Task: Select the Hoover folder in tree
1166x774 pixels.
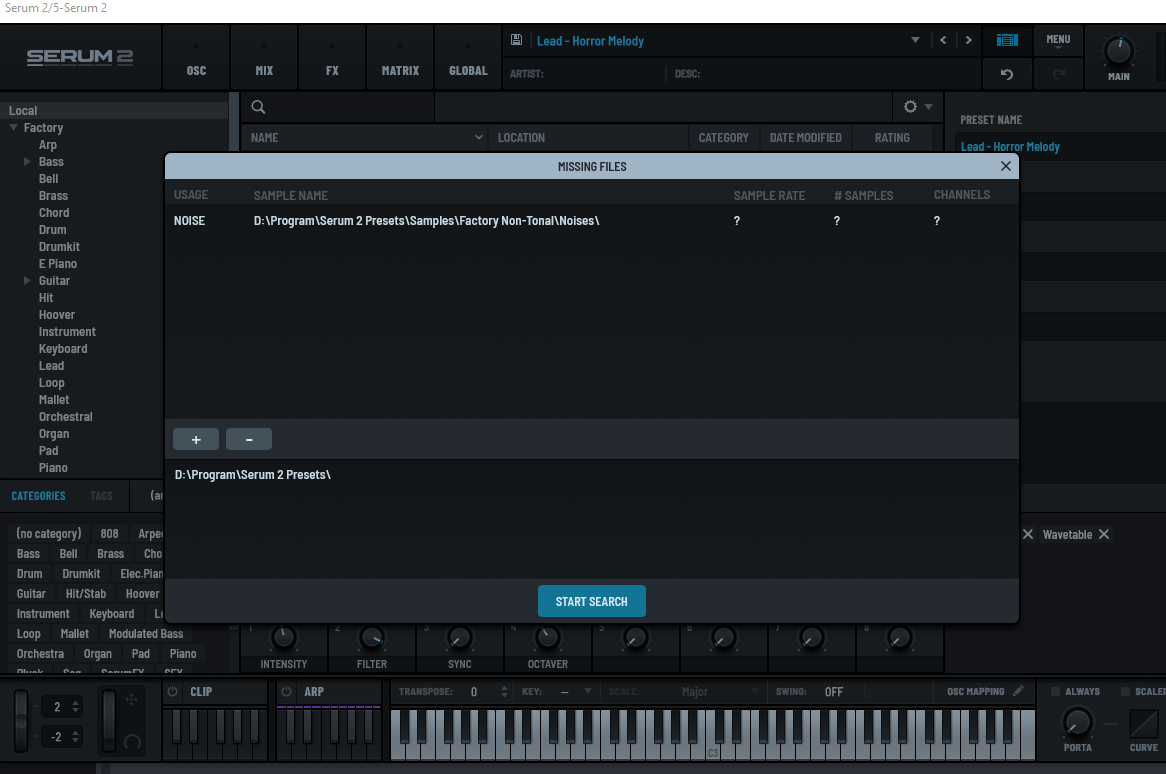Action: coord(57,315)
